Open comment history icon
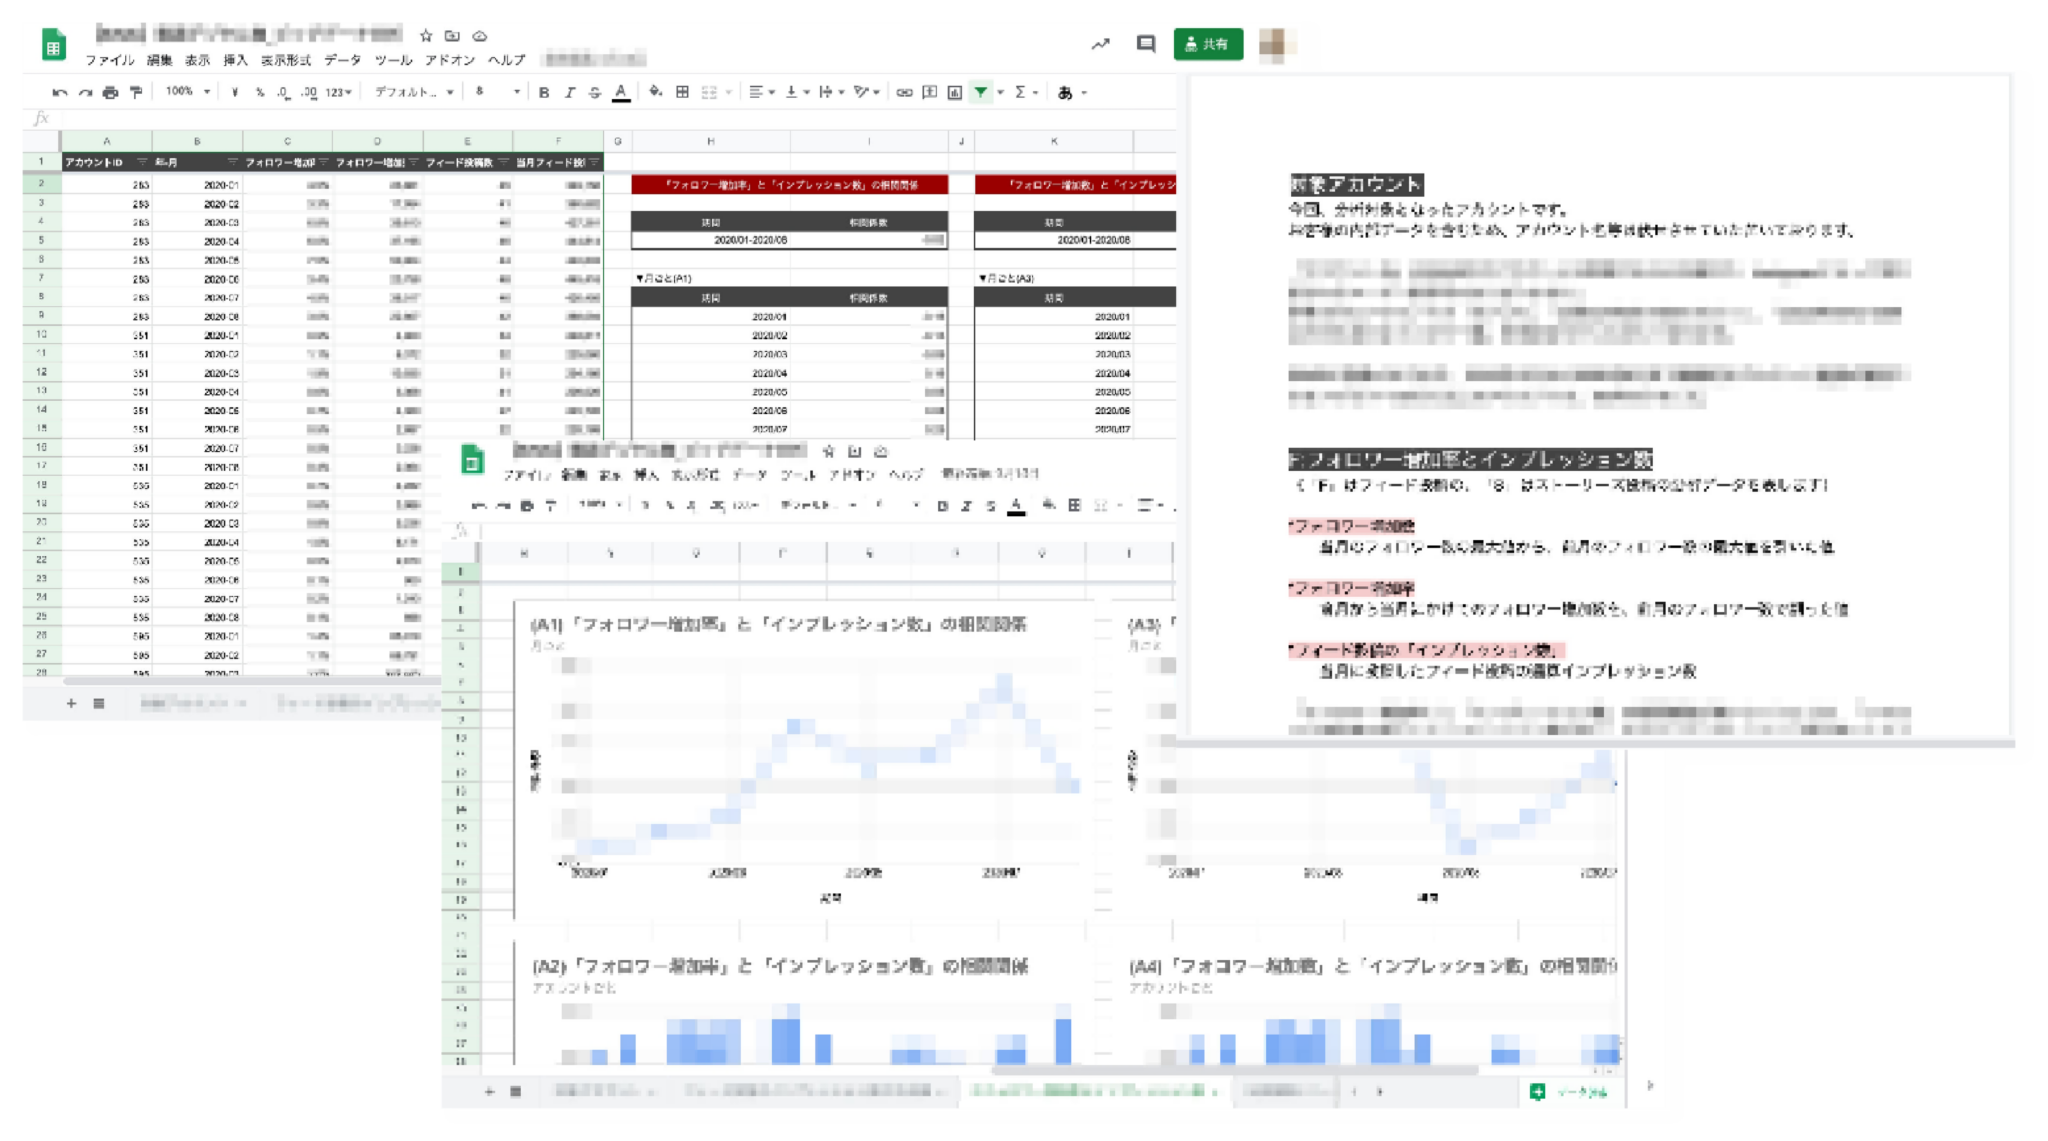 click(1146, 44)
